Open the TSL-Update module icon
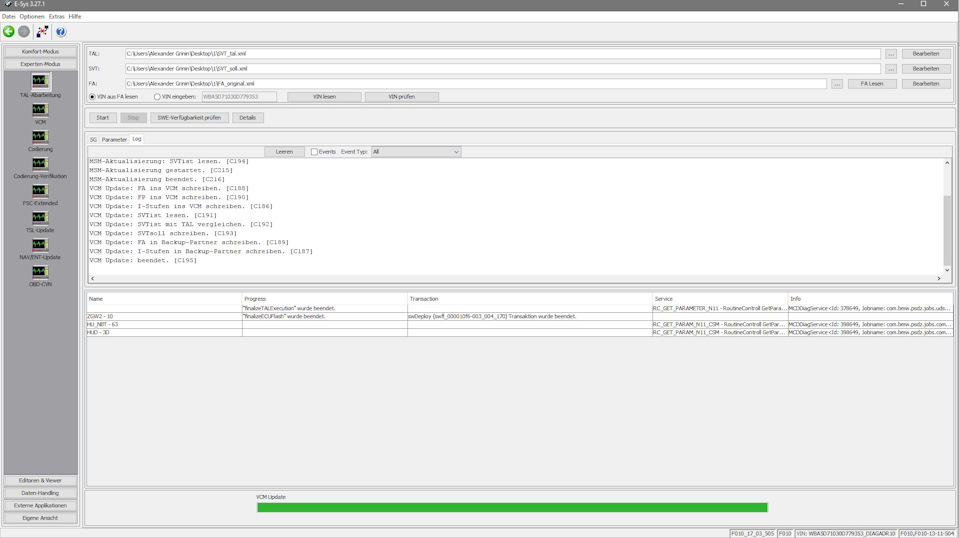 click(40, 217)
